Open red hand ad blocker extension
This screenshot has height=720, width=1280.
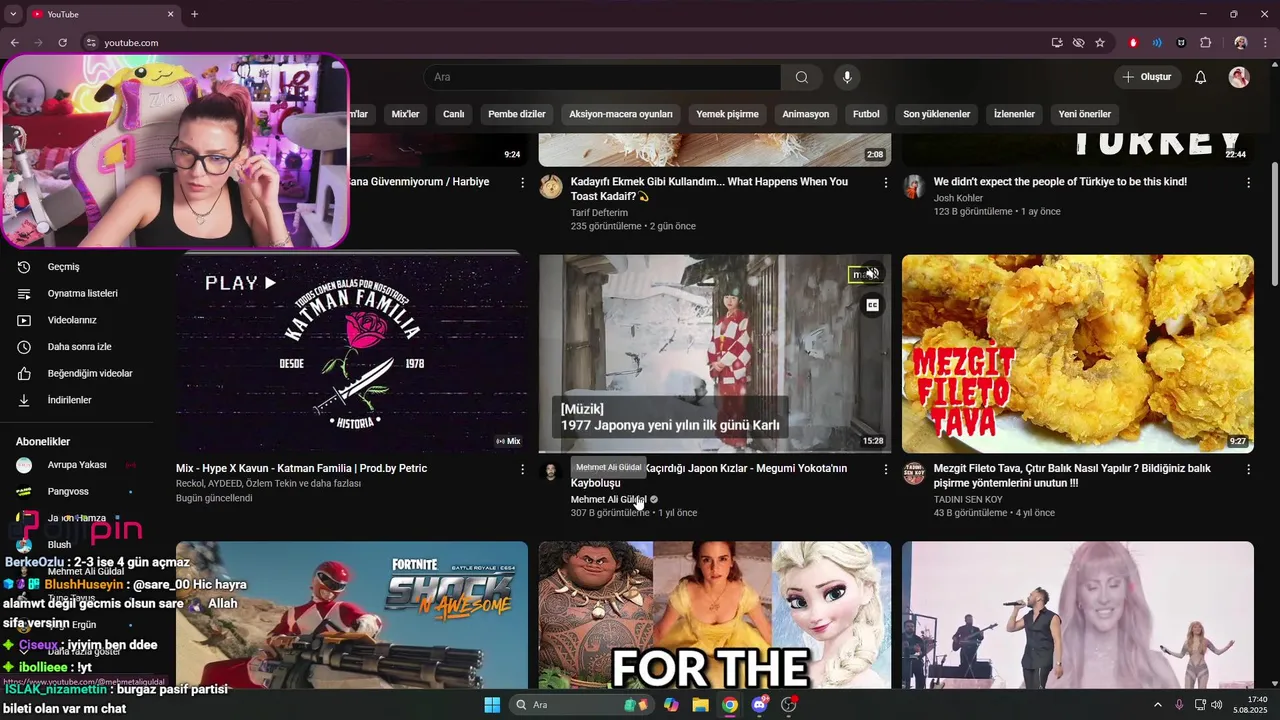click(1133, 43)
